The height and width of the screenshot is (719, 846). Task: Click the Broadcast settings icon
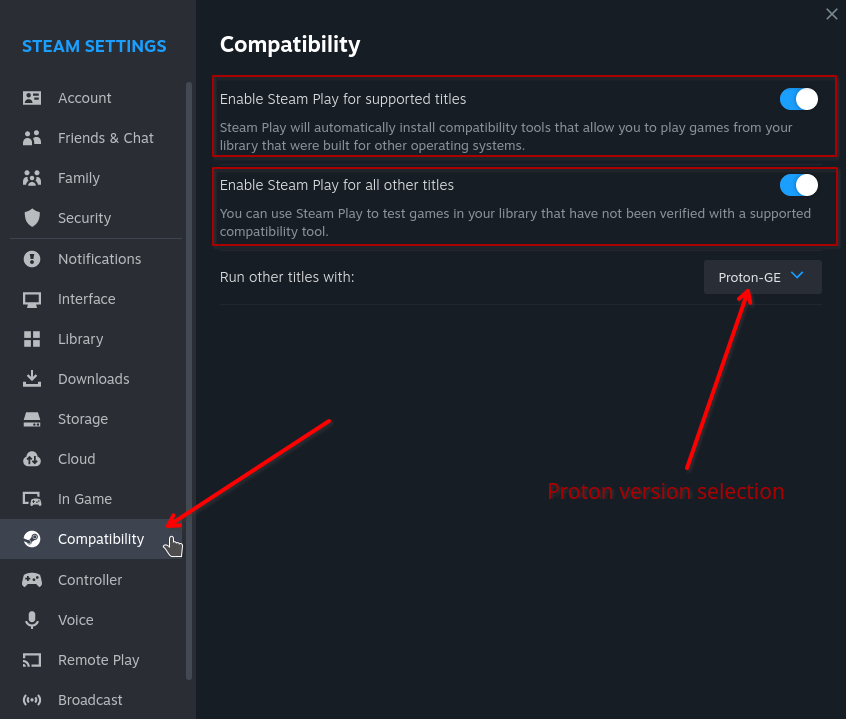pyautogui.click(x=33, y=700)
